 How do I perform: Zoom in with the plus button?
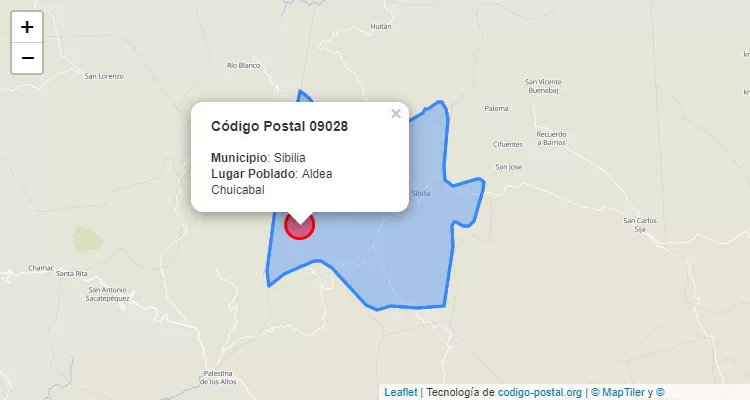27,27
